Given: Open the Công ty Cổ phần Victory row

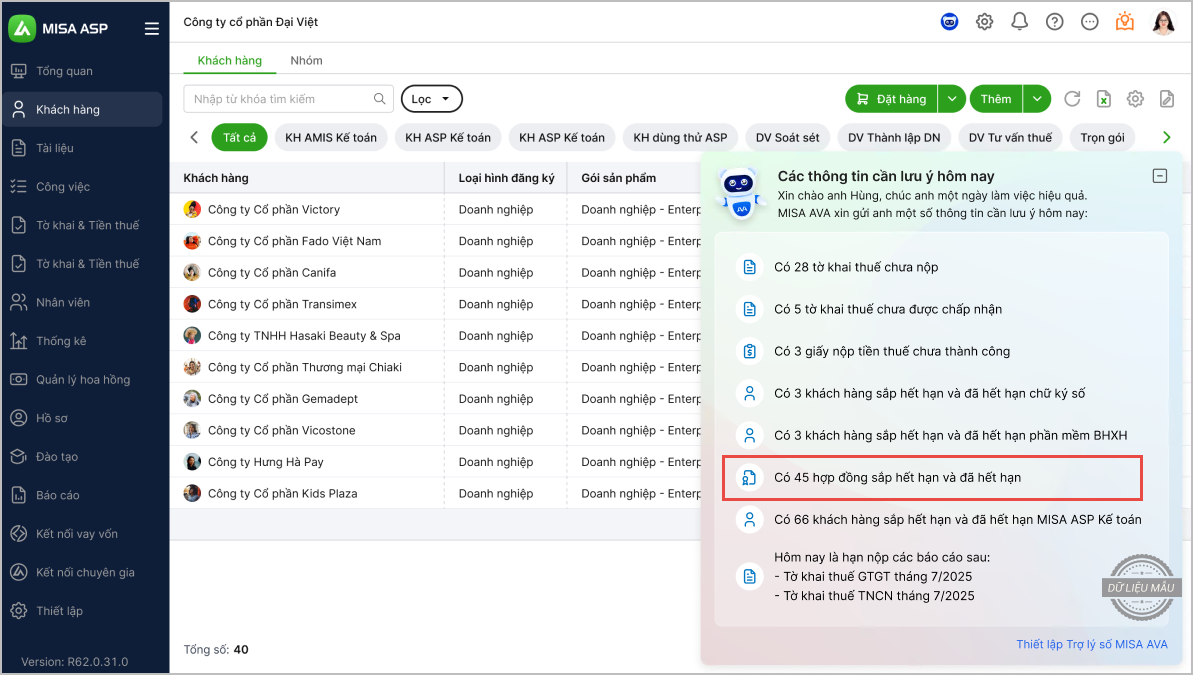Looking at the screenshot, I should click(x=435, y=209).
